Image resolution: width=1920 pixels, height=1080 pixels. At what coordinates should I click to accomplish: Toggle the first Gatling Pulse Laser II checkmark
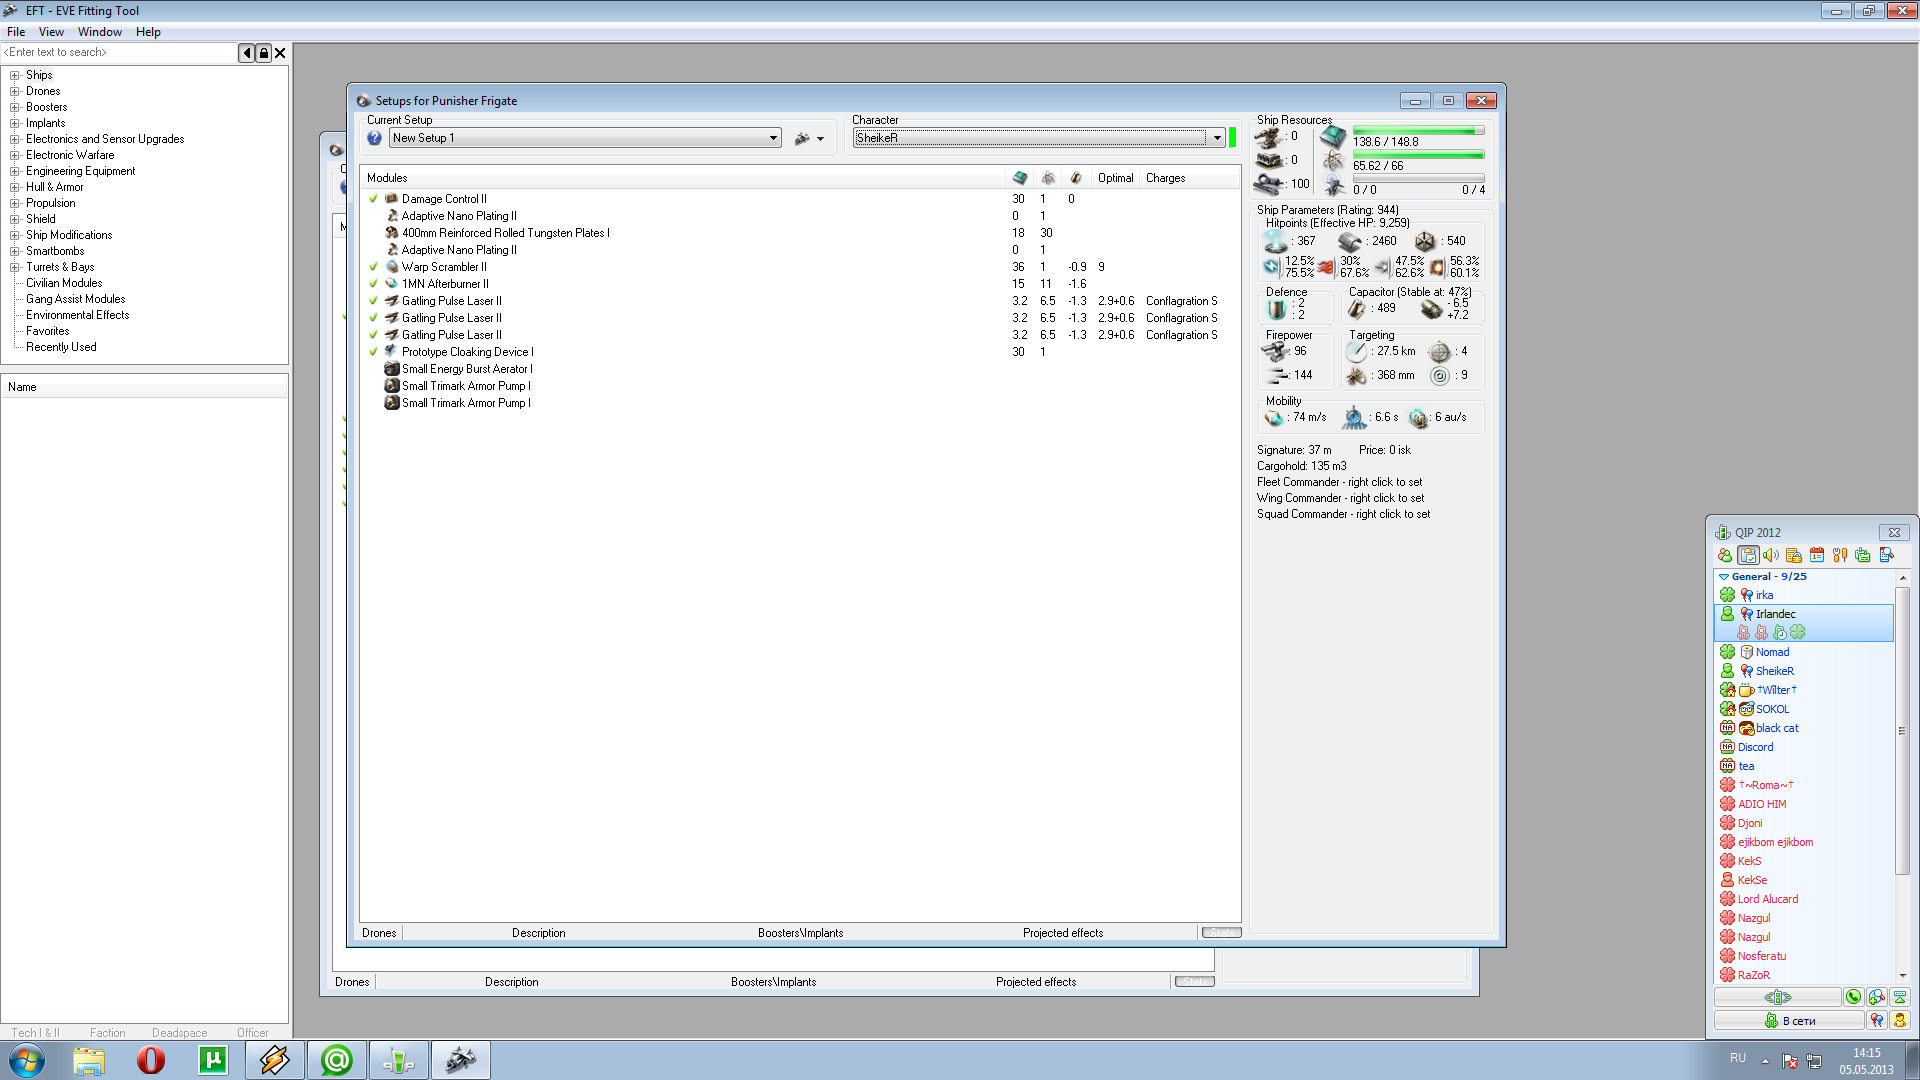[x=373, y=301]
